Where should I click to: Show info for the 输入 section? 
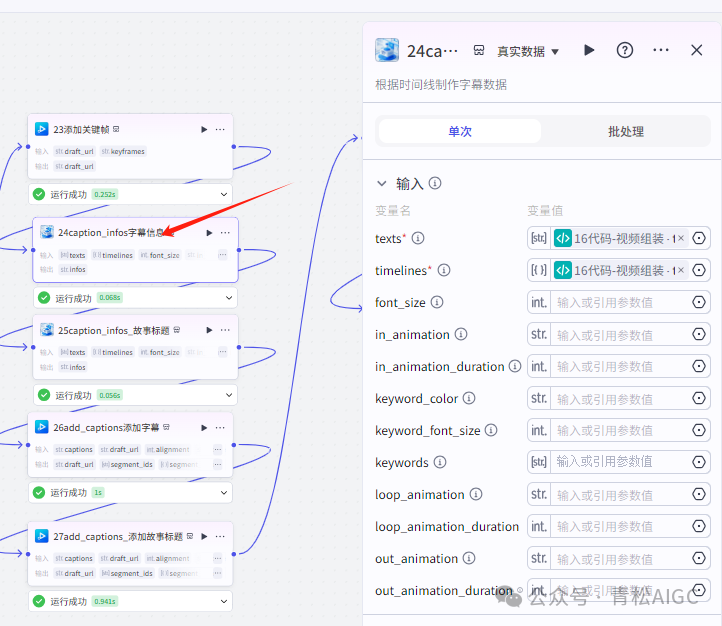tap(435, 183)
